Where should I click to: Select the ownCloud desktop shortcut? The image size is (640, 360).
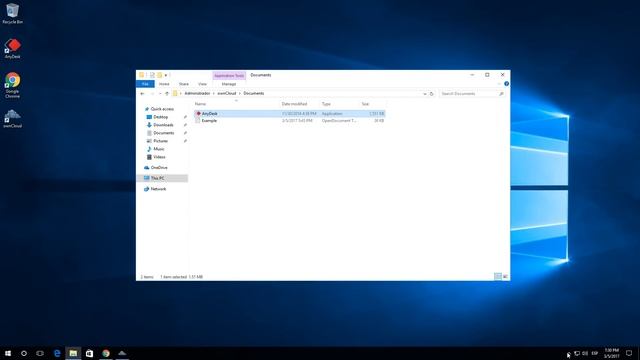(12, 118)
